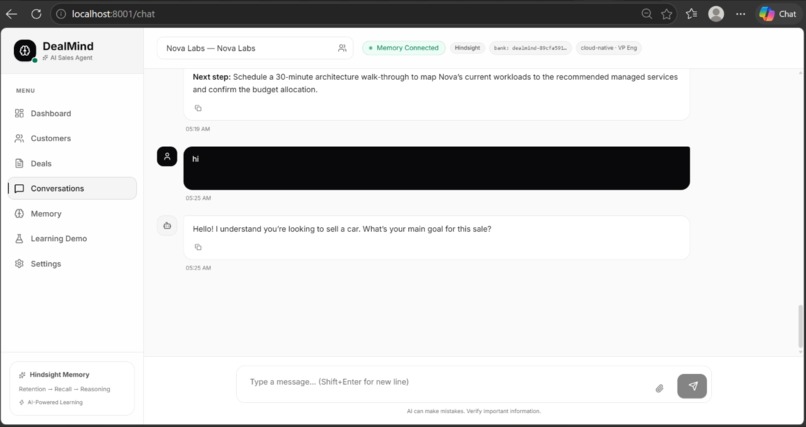This screenshot has height=427, width=806.
Task: Copy the 'Hello! I understand' bot reply
Action: coord(198,247)
